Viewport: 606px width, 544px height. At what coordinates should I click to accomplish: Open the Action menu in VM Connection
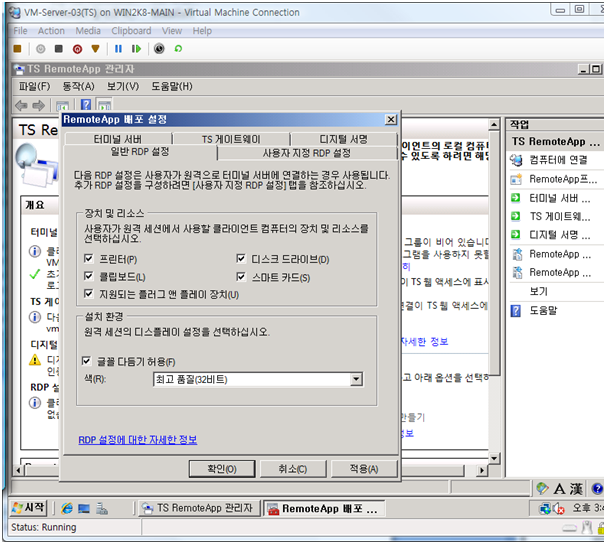[51, 31]
